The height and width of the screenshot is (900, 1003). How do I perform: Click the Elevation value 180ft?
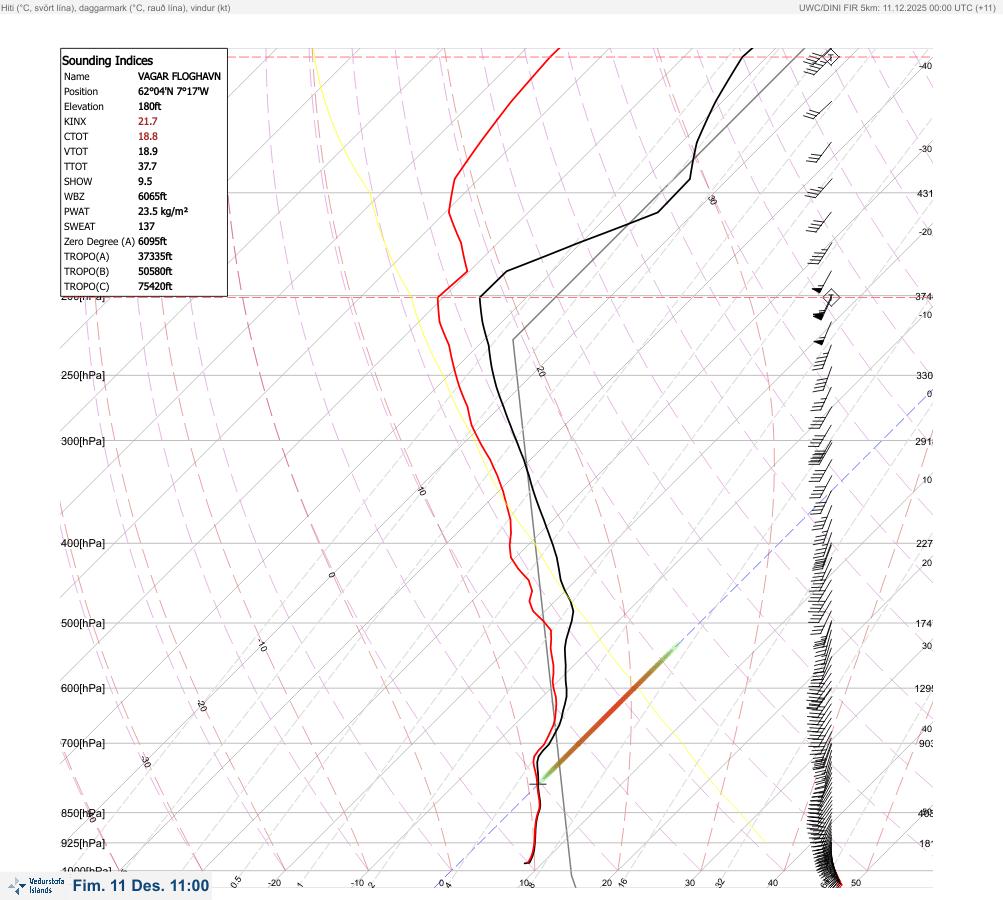(150, 106)
